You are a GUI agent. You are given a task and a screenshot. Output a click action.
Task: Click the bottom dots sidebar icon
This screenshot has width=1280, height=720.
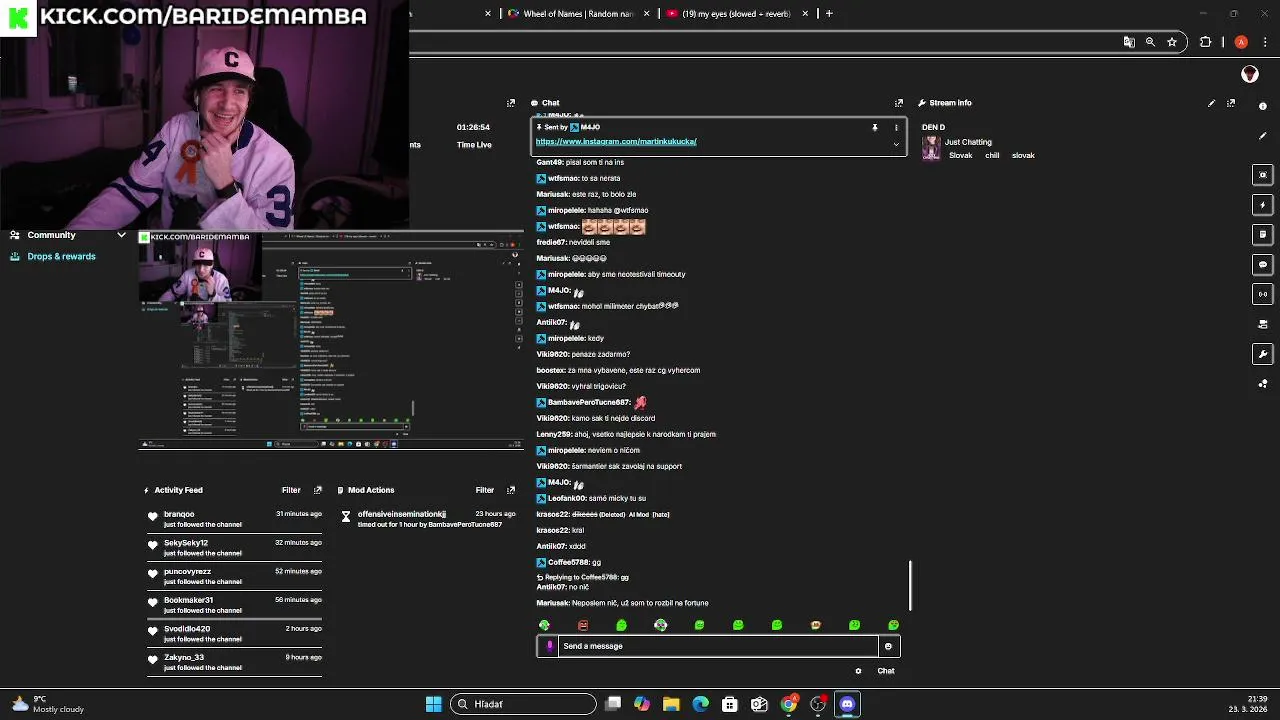pyautogui.click(x=1263, y=384)
